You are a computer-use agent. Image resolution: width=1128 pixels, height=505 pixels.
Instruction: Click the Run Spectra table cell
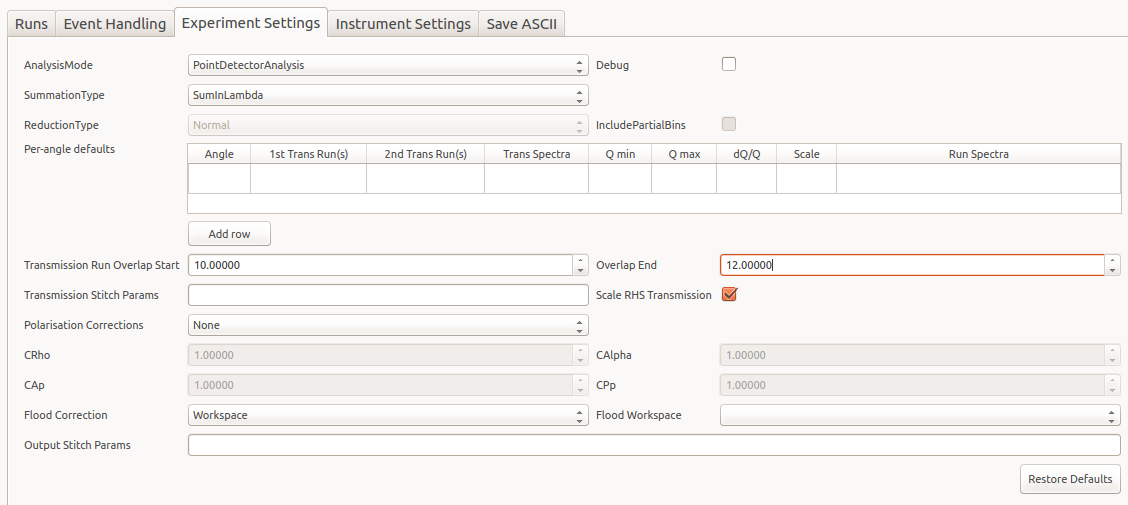pyautogui.click(x=977, y=178)
